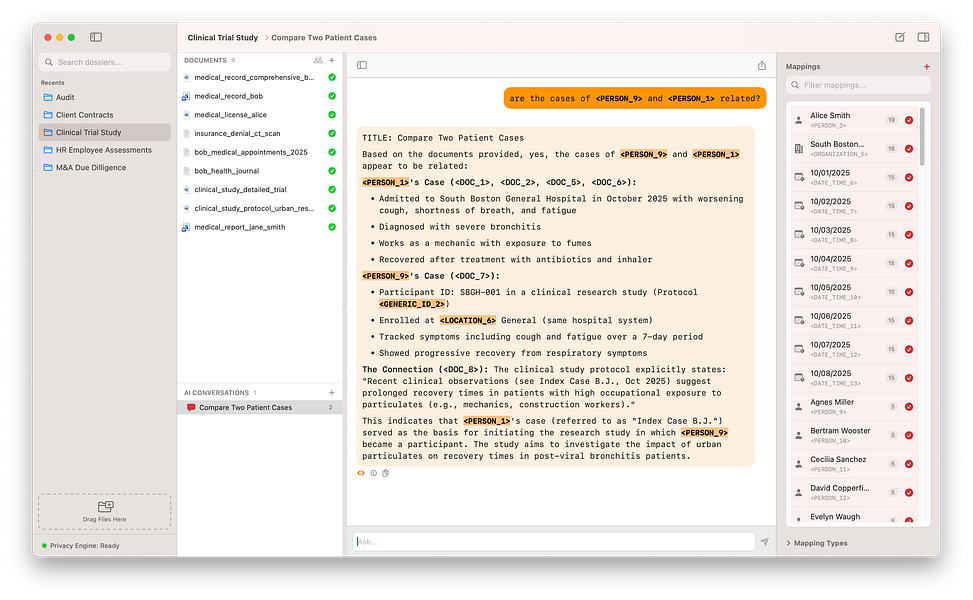Viewport: 973px width, 600px height.
Task: Open the HR Employee Assessments dossier
Action: point(104,150)
